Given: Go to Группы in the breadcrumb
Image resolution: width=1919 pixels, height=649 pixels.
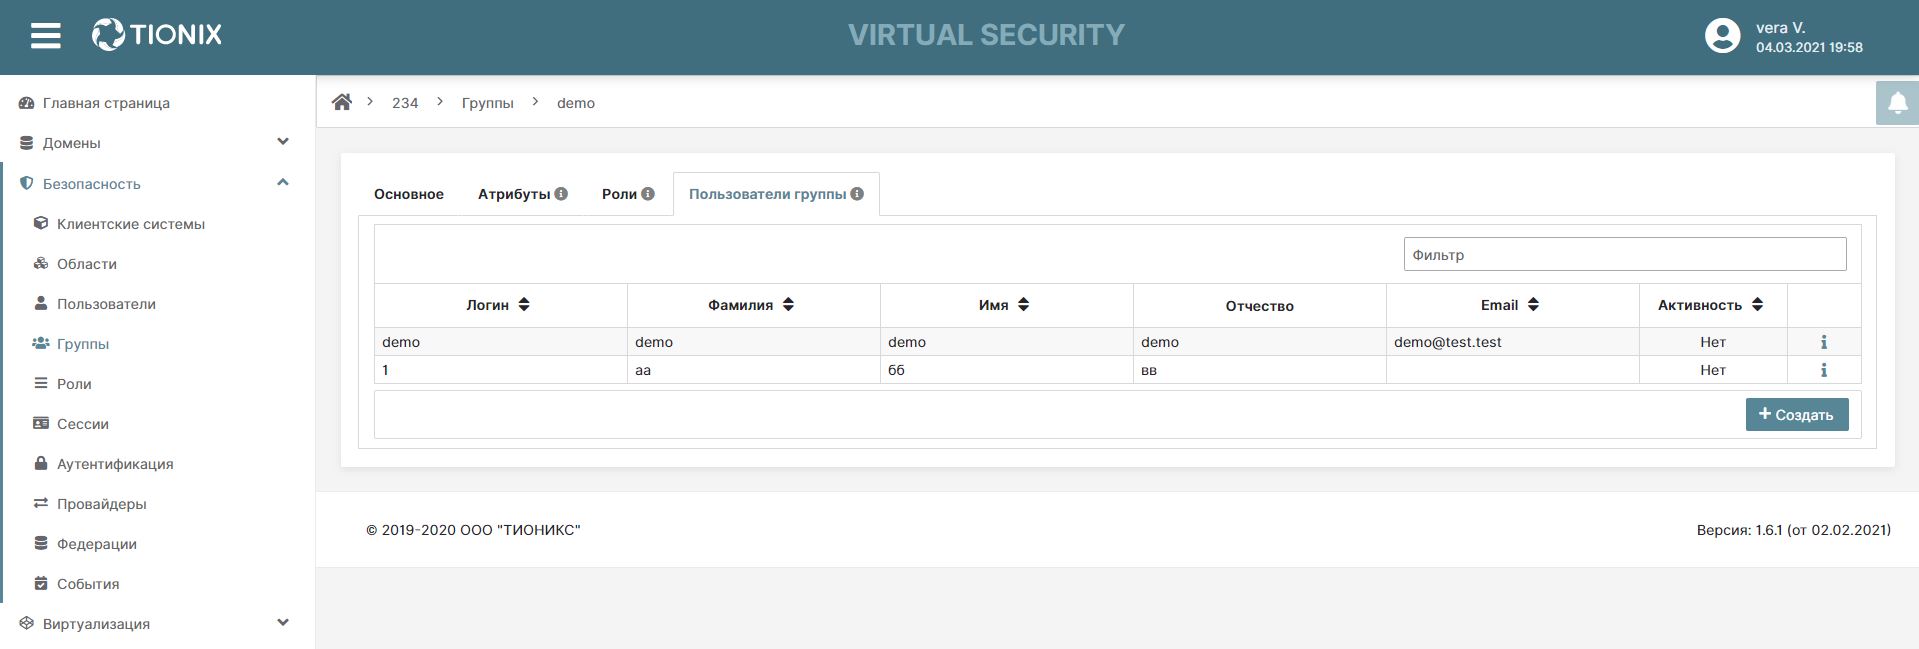Looking at the screenshot, I should tap(487, 103).
